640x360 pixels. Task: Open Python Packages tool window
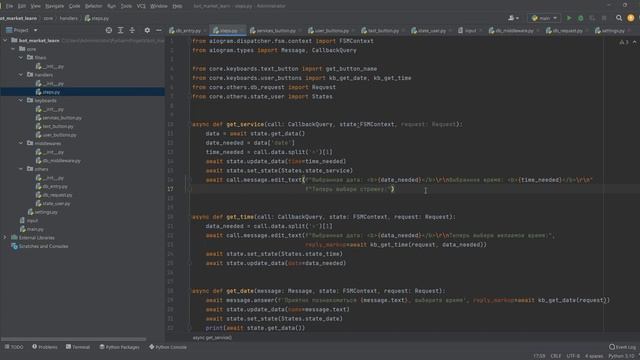pos(119,347)
